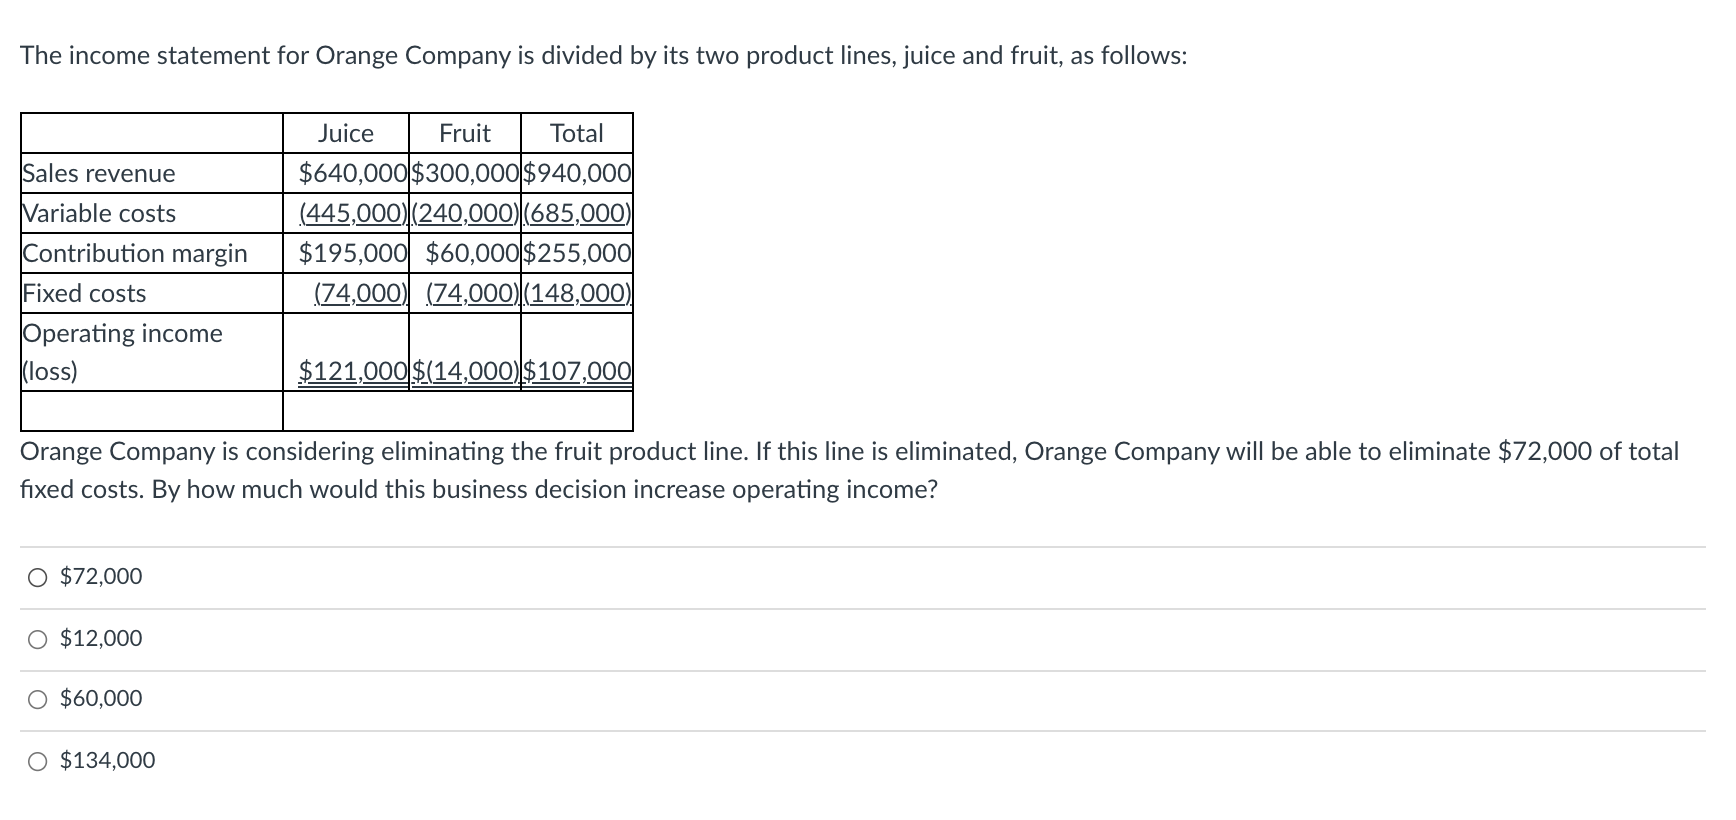Click the Contribution margin row label

pos(134,253)
